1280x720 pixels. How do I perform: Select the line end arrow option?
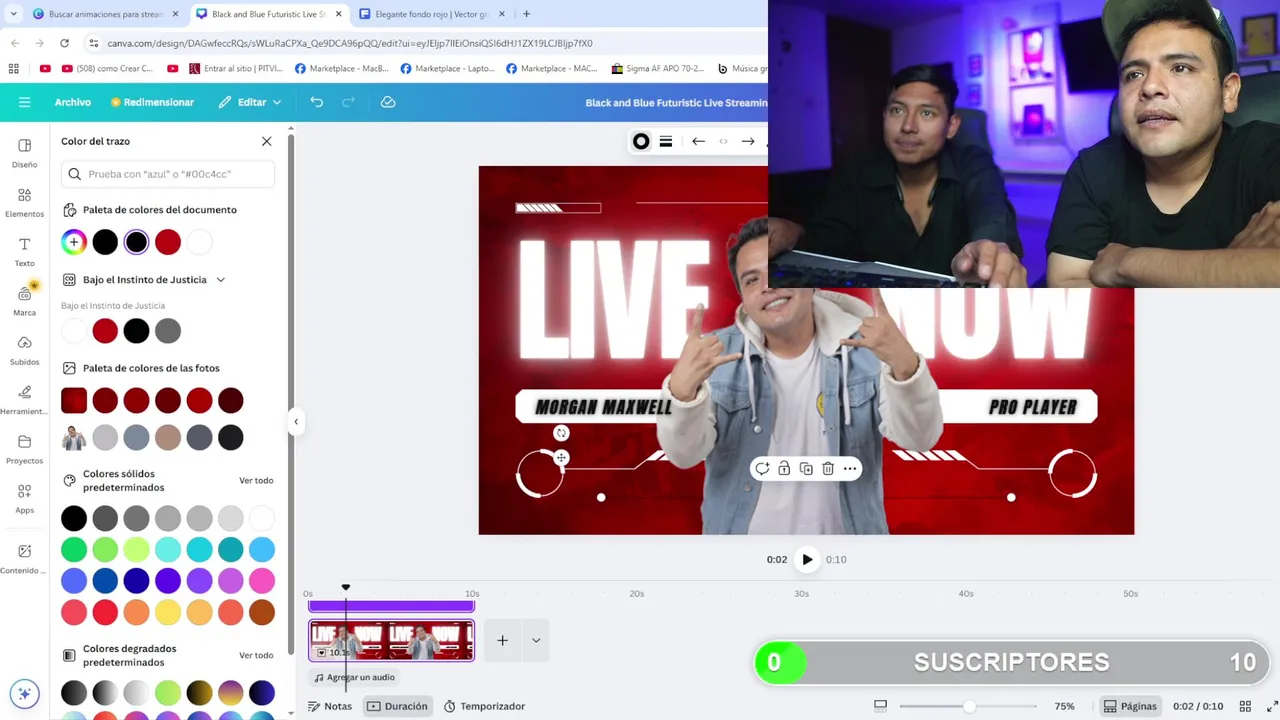(x=747, y=141)
